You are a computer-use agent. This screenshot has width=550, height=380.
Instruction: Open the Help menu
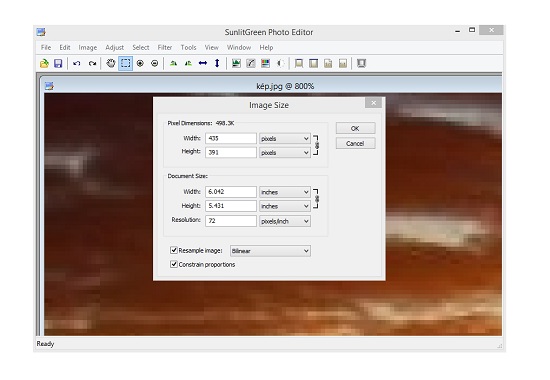click(x=266, y=47)
